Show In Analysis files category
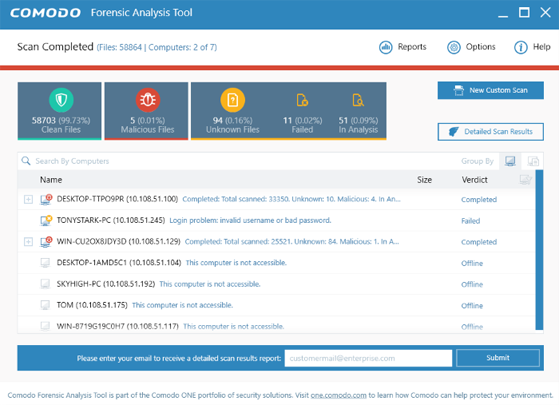Screen dimensions: 559x405 pyautogui.click(x=358, y=113)
